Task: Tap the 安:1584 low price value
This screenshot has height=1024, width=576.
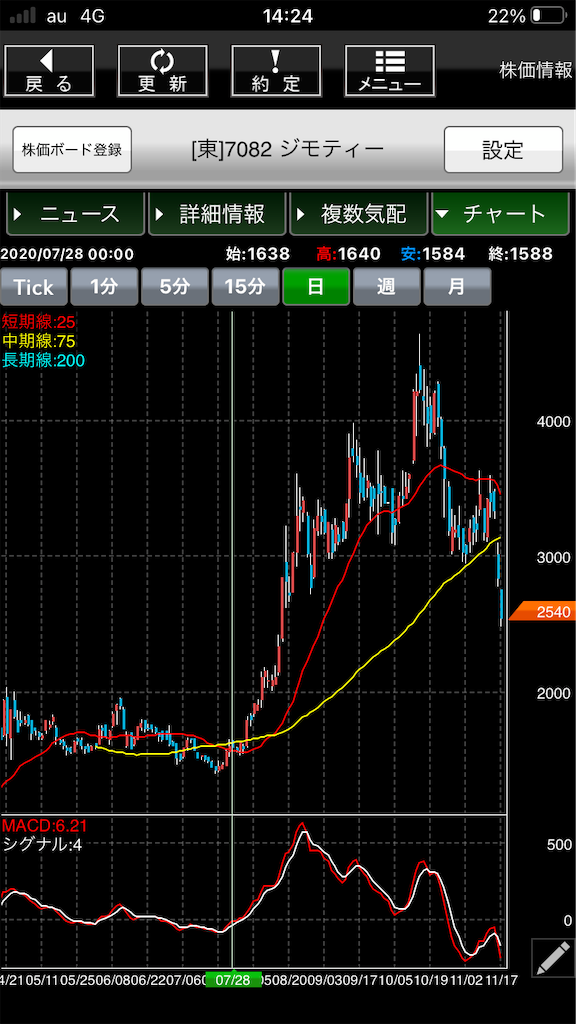Action: [434, 253]
